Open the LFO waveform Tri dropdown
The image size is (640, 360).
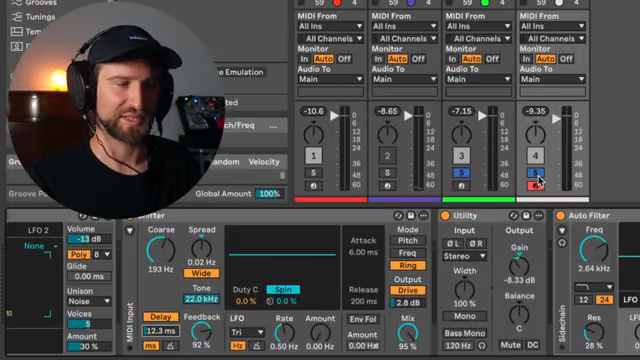(247, 333)
